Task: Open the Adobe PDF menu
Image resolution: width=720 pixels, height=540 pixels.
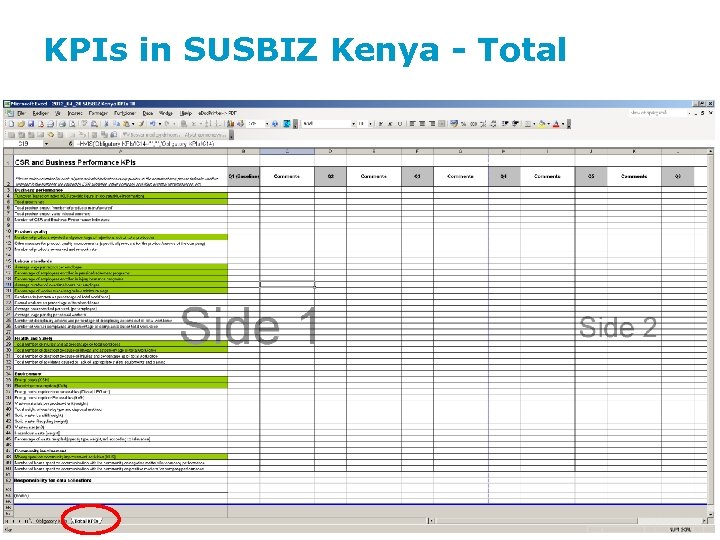Action: point(218,113)
